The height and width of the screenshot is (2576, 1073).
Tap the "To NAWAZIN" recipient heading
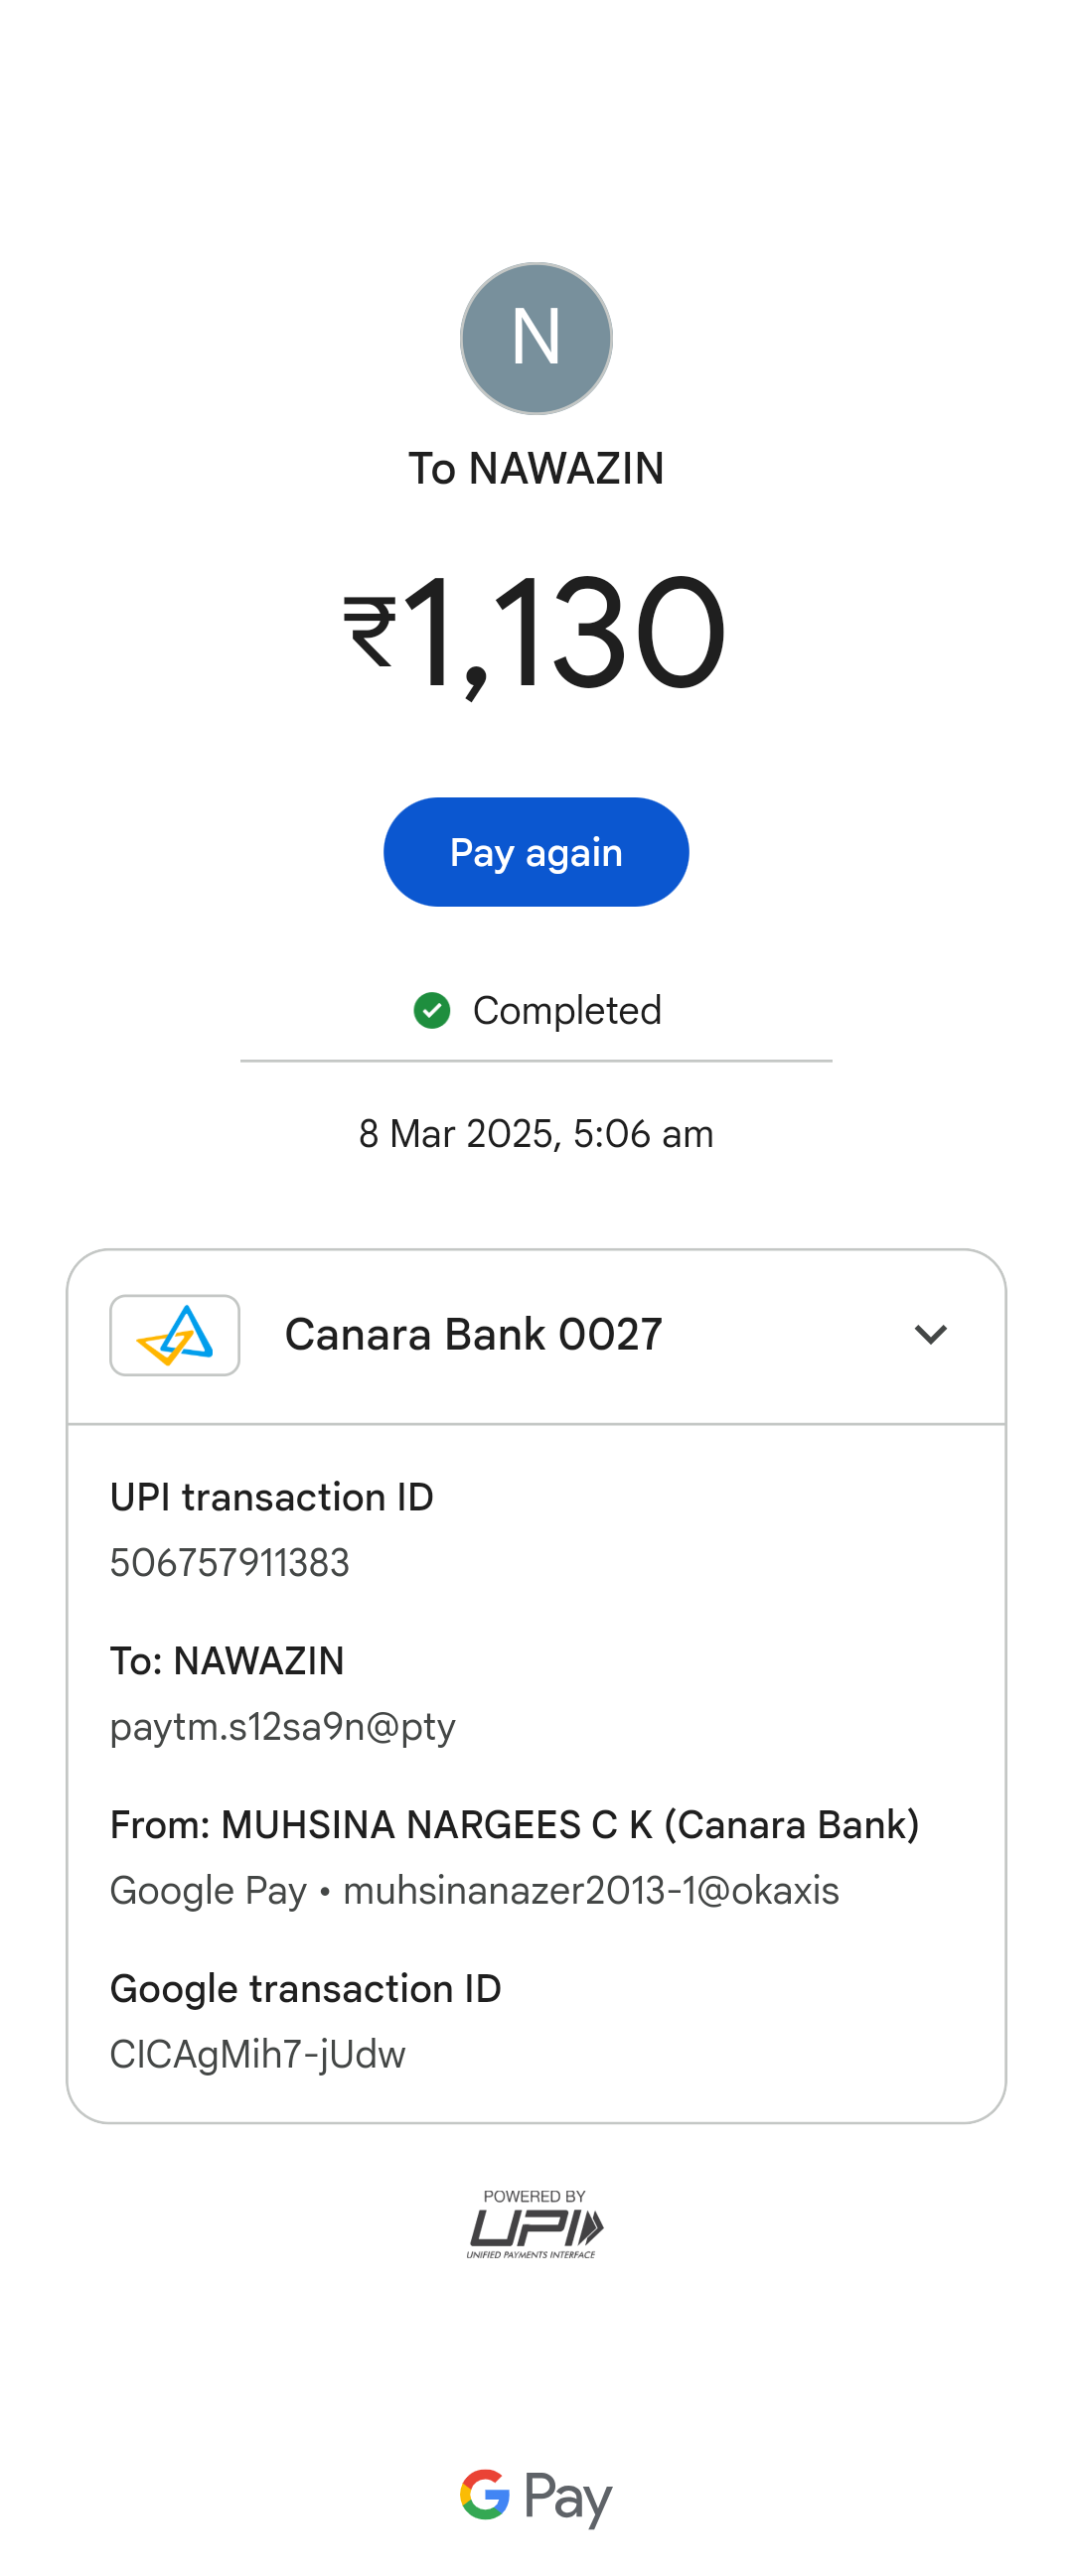(x=536, y=469)
